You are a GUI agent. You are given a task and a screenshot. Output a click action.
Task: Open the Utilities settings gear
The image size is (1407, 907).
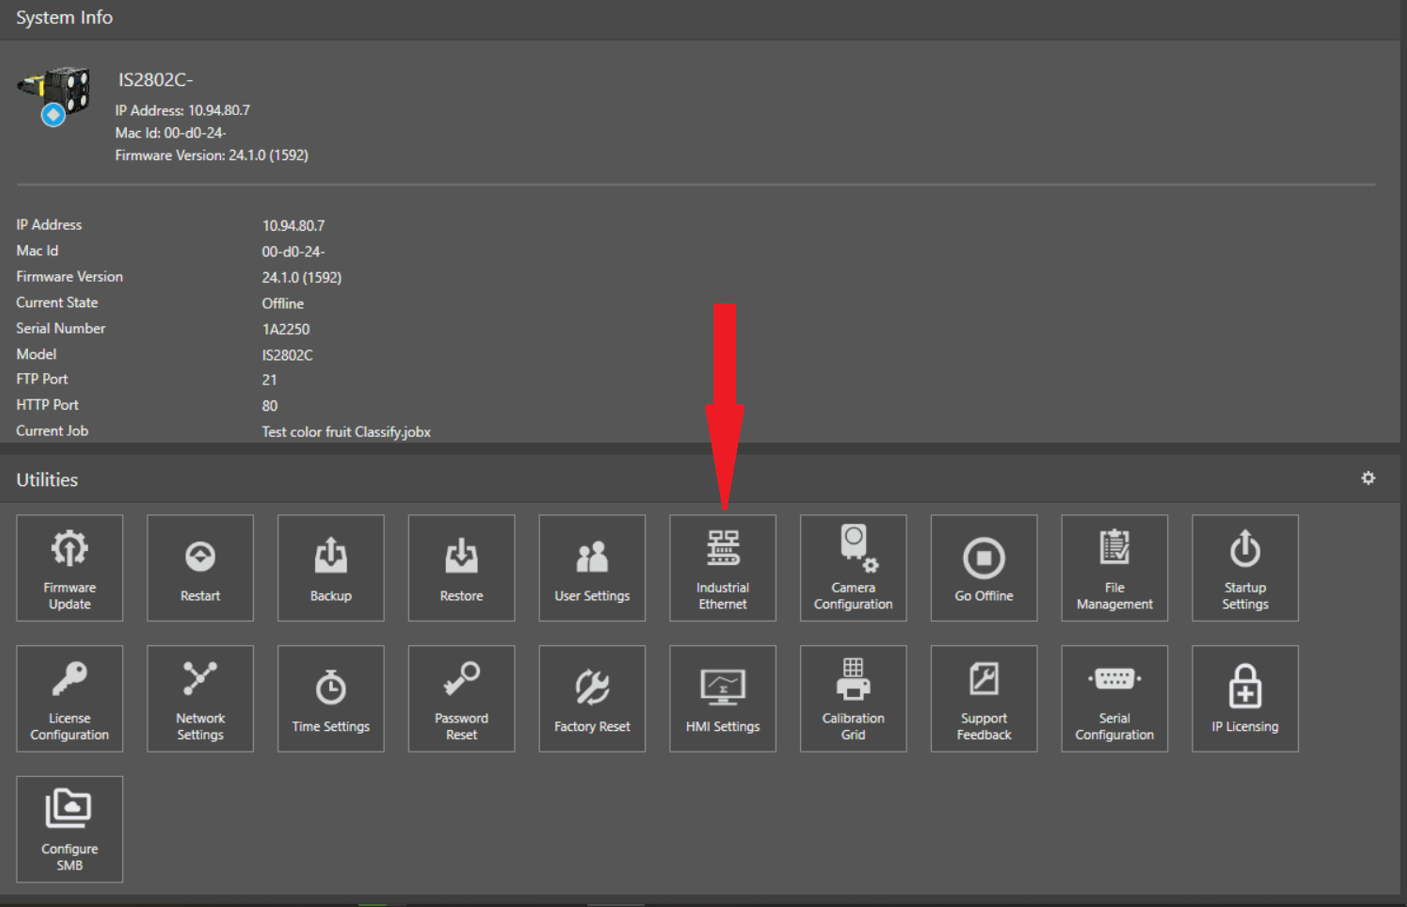click(x=1368, y=478)
